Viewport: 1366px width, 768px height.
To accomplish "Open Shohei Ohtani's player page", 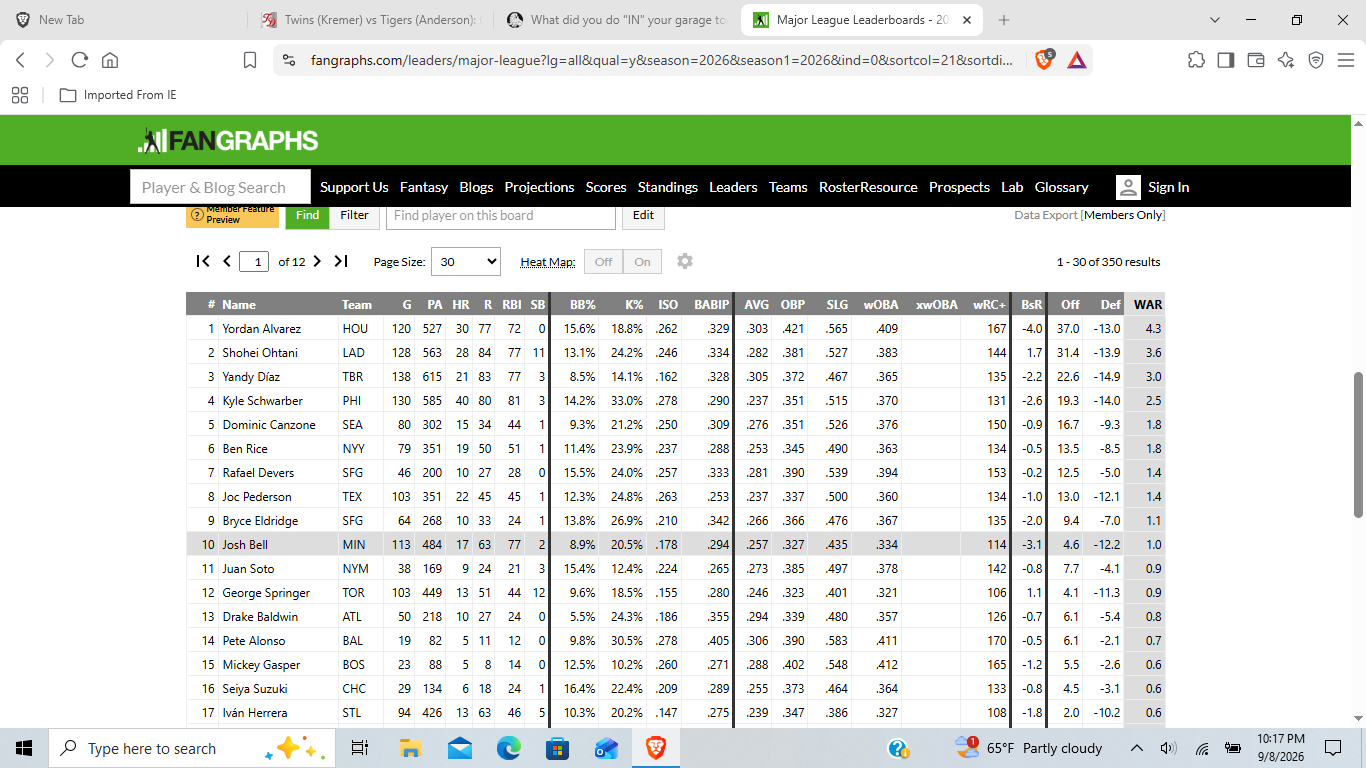I will [261, 353].
